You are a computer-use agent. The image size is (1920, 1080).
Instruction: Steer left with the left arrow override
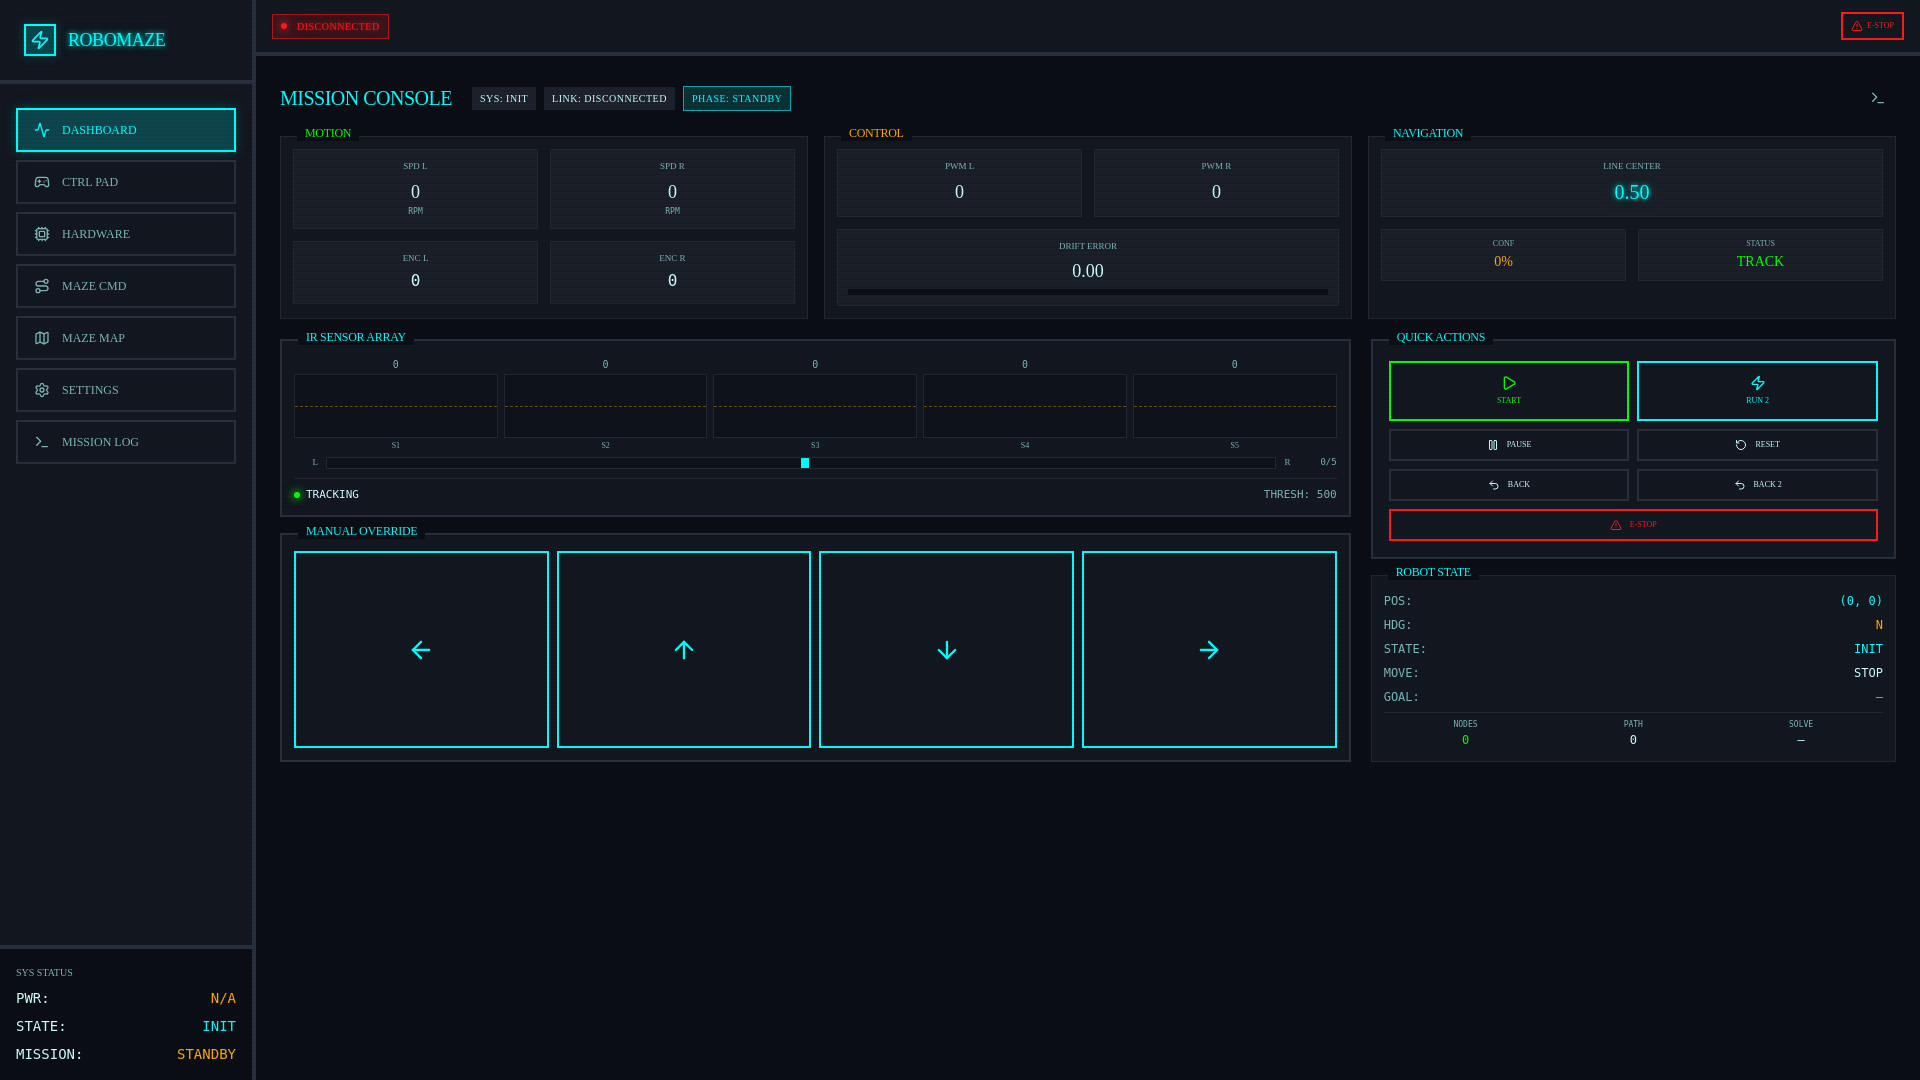tap(421, 650)
